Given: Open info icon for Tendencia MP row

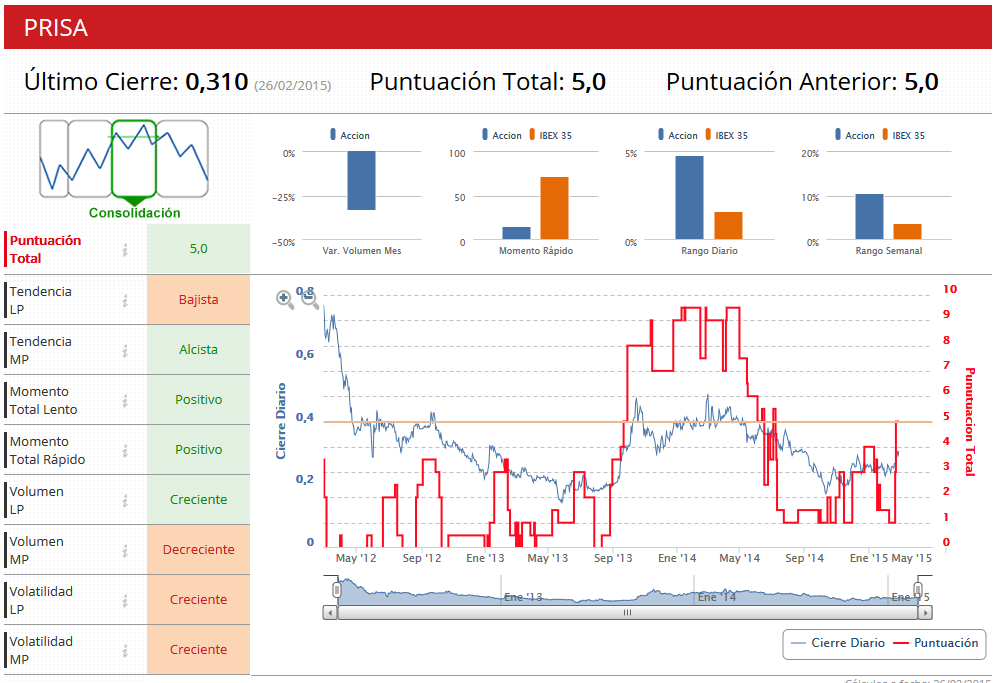Looking at the screenshot, I should [x=125, y=351].
